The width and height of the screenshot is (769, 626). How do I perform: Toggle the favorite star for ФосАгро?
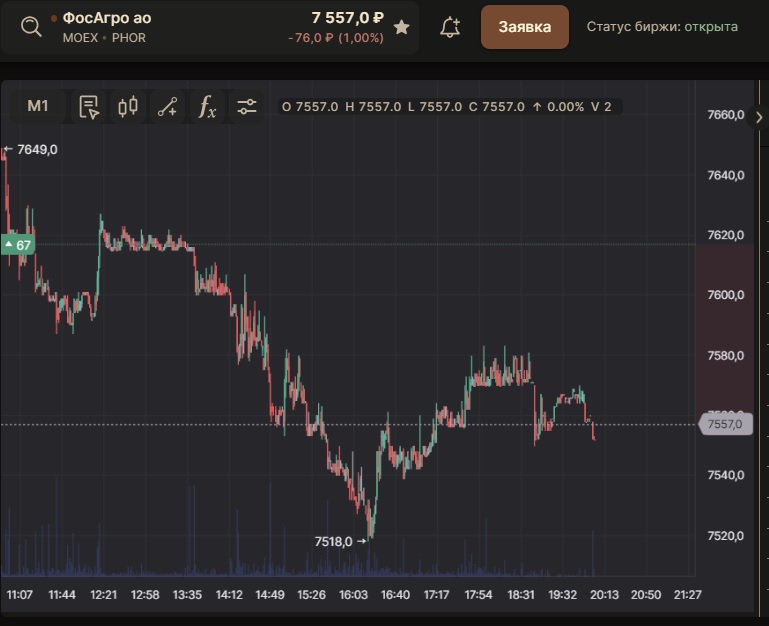click(402, 27)
